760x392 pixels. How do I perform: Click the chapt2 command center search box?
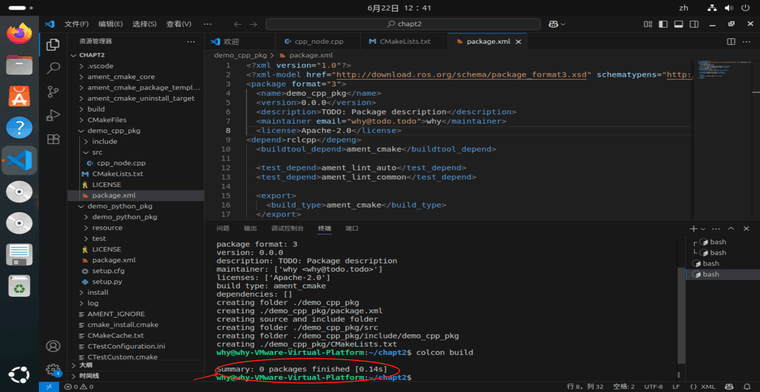pos(403,24)
